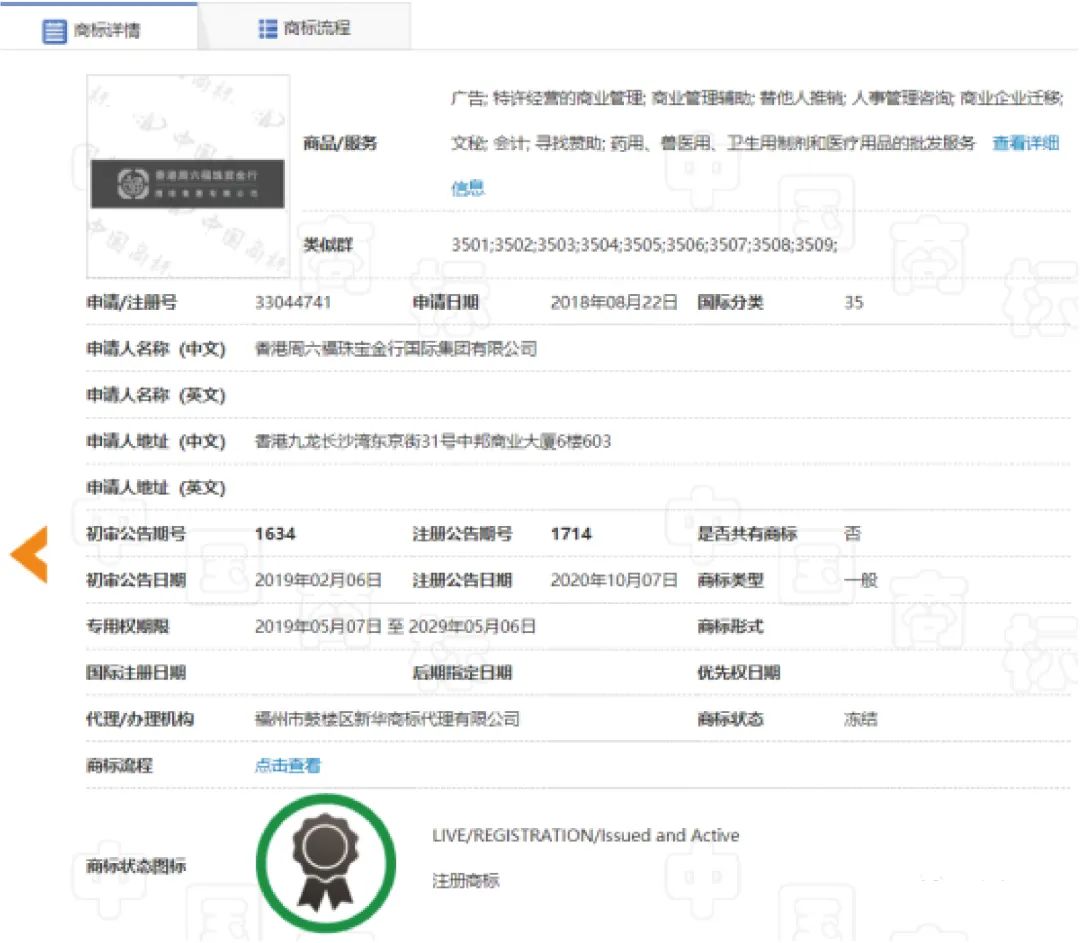This screenshot has width=1080, height=943.
Task: Select preliminary announcement date 2019年02月06日
Action: pos(318,580)
